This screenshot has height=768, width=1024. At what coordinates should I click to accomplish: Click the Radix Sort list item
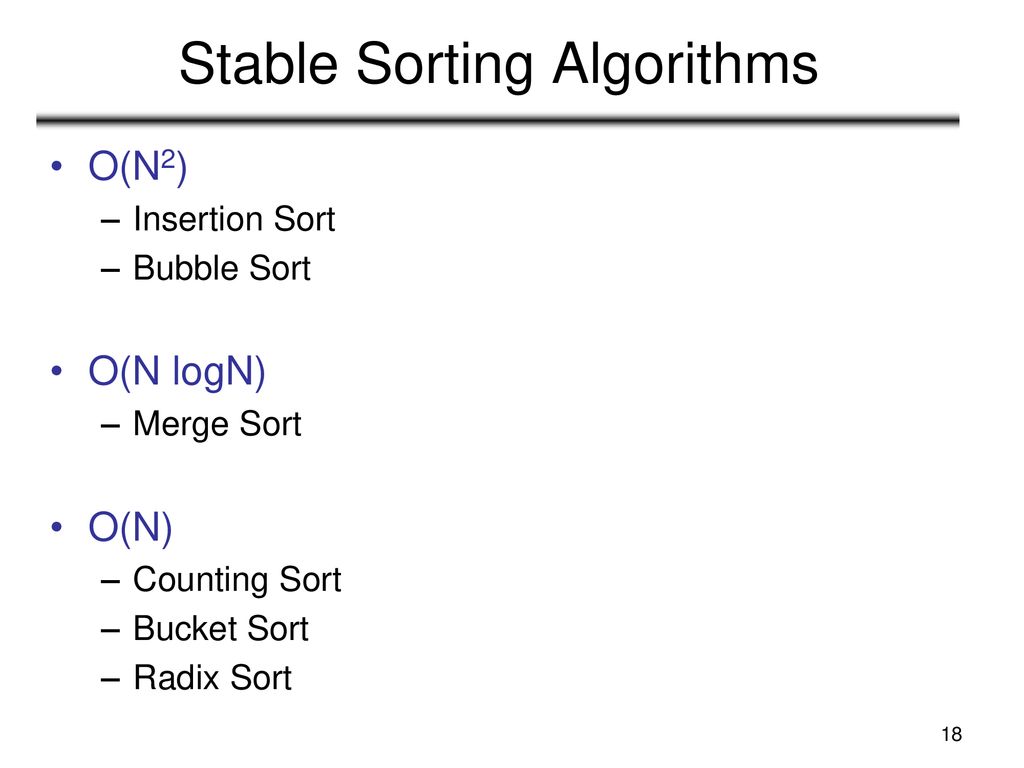point(212,678)
